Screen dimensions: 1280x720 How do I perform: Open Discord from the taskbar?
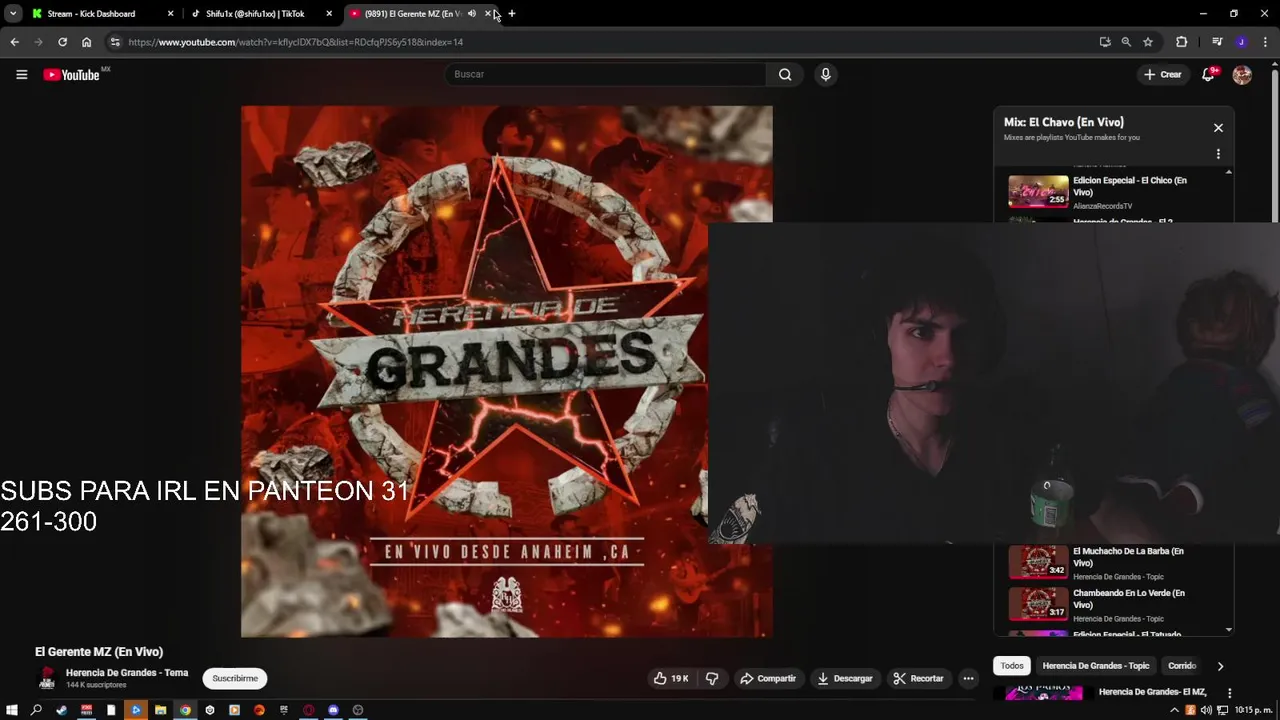[333, 710]
